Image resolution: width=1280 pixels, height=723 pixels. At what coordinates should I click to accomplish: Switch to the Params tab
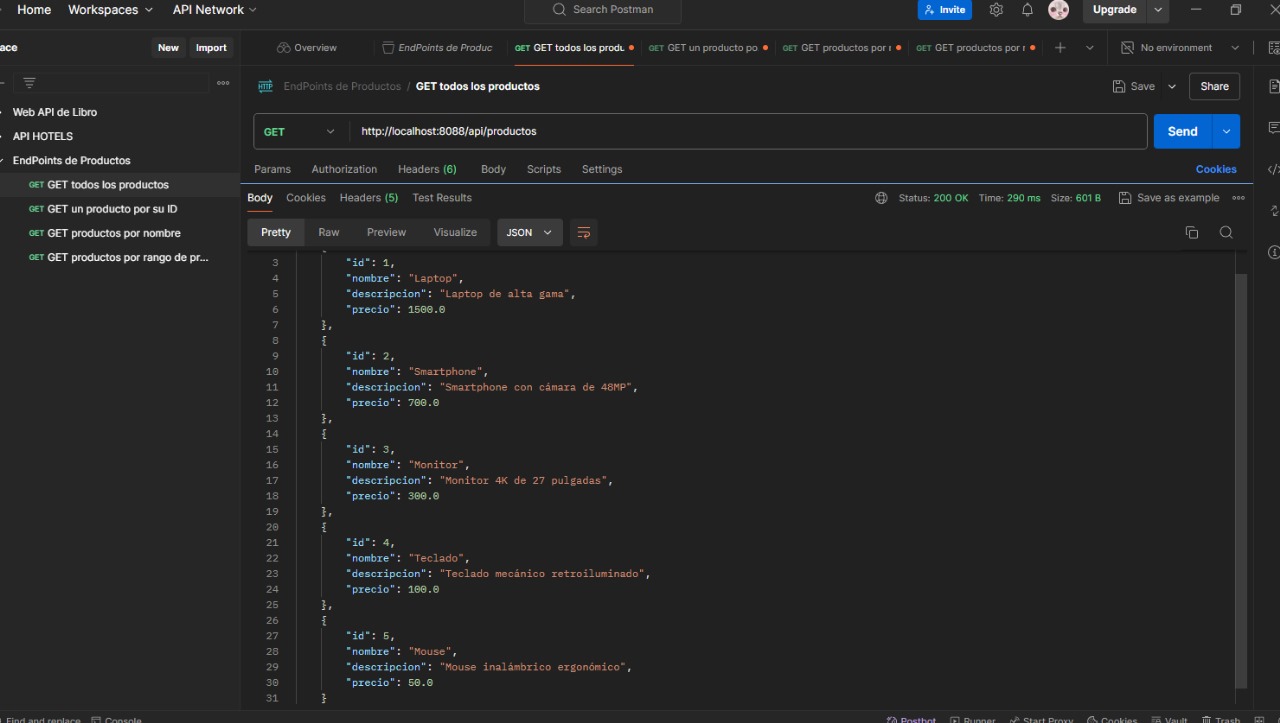pos(272,170)
